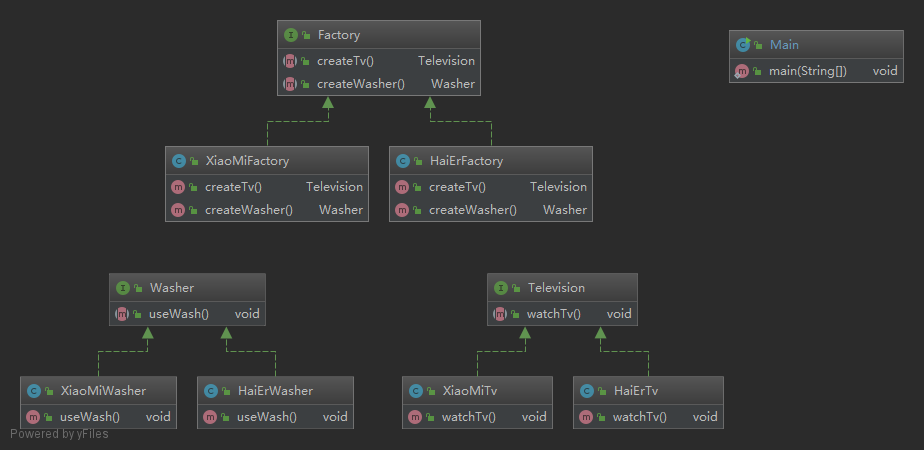Select the XiaoMiWasher class title

[103, 391]
